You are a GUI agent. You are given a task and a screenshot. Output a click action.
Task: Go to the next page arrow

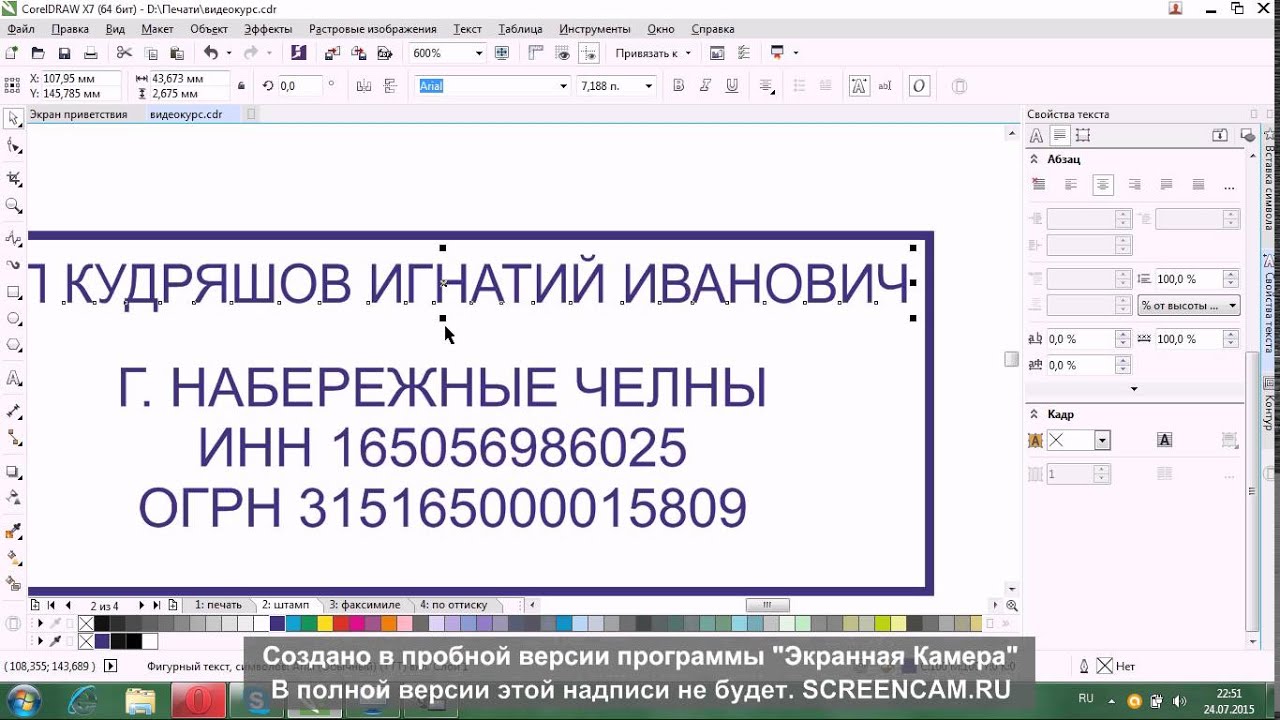pos(141,605)
